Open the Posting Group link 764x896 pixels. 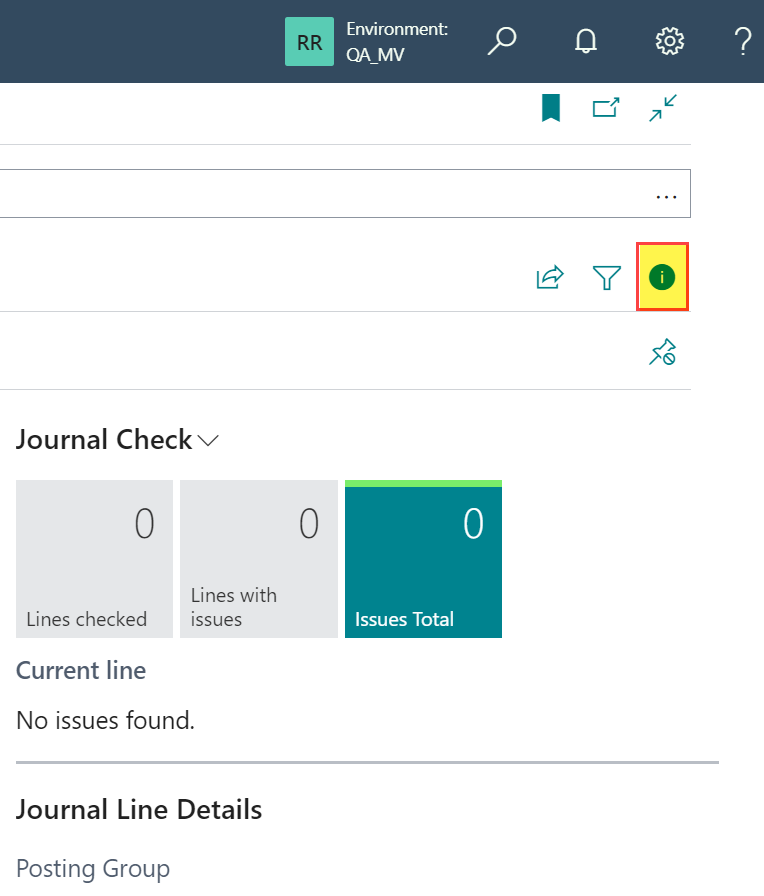click(93, 868)
